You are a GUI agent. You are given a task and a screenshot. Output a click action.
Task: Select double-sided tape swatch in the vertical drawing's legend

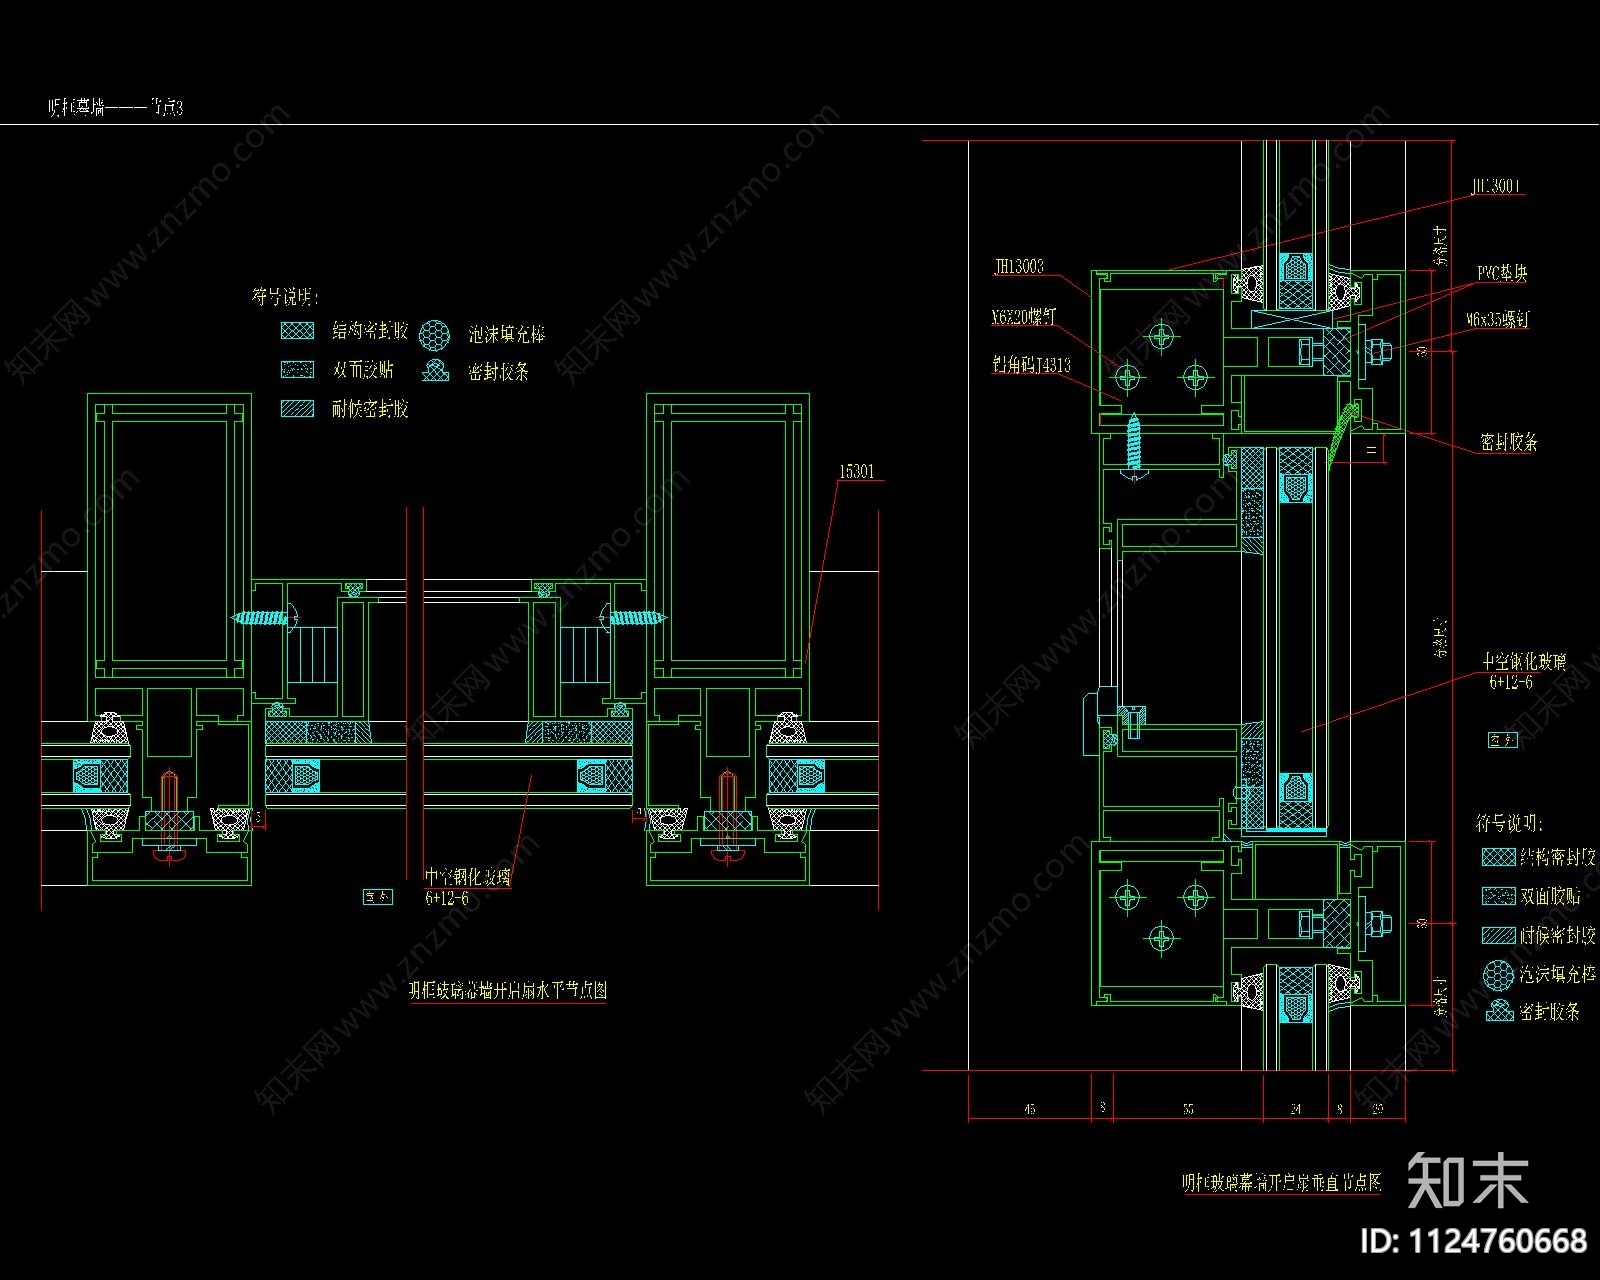pyautogui.click(x=1497, y=896)
